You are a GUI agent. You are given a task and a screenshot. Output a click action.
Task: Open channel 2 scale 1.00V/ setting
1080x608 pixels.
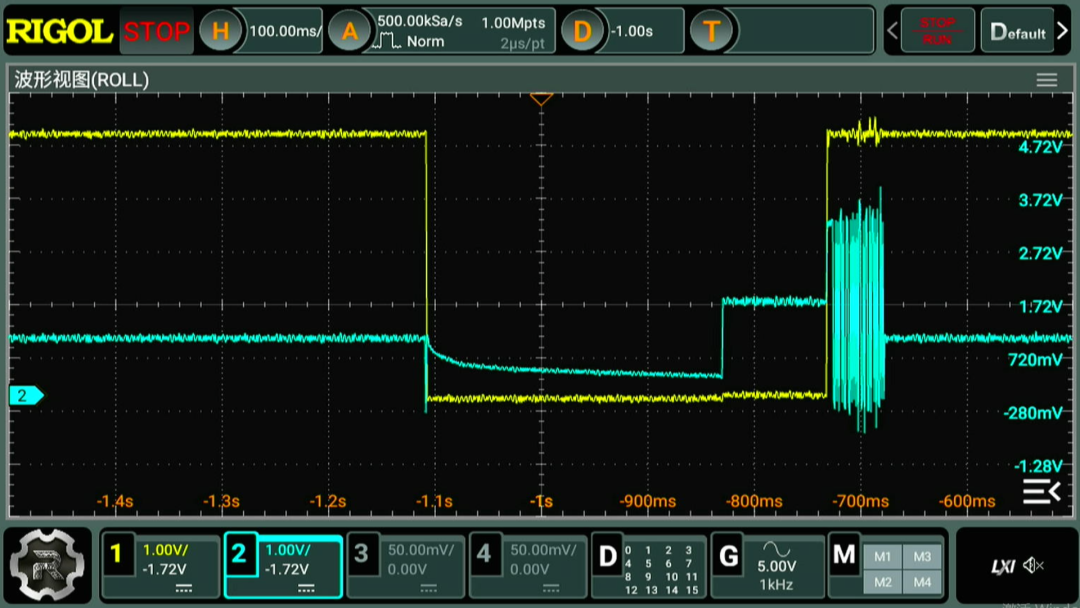tap(288, 550)
